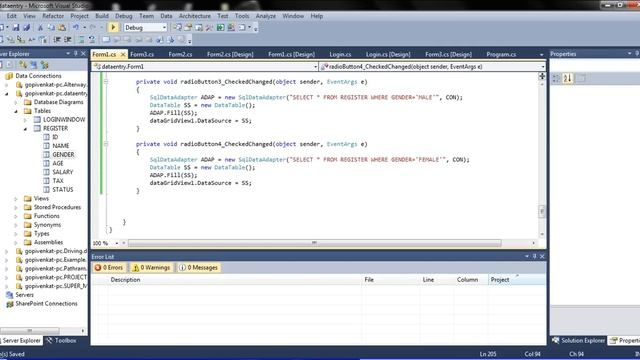The image size is (640, 360).
Task: Click the Server Explorer horizontal scrollbar
Action: [30, 331]
